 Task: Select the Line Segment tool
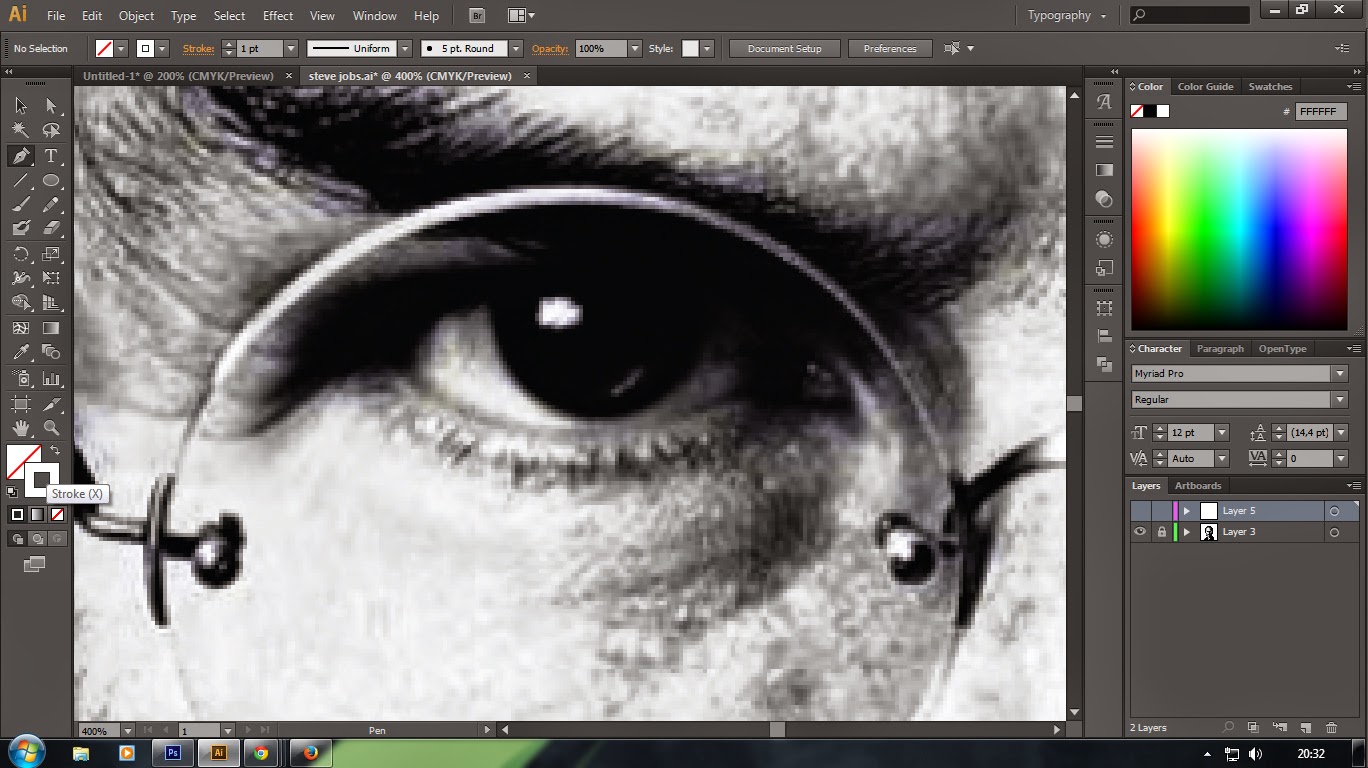click(21, 180)
